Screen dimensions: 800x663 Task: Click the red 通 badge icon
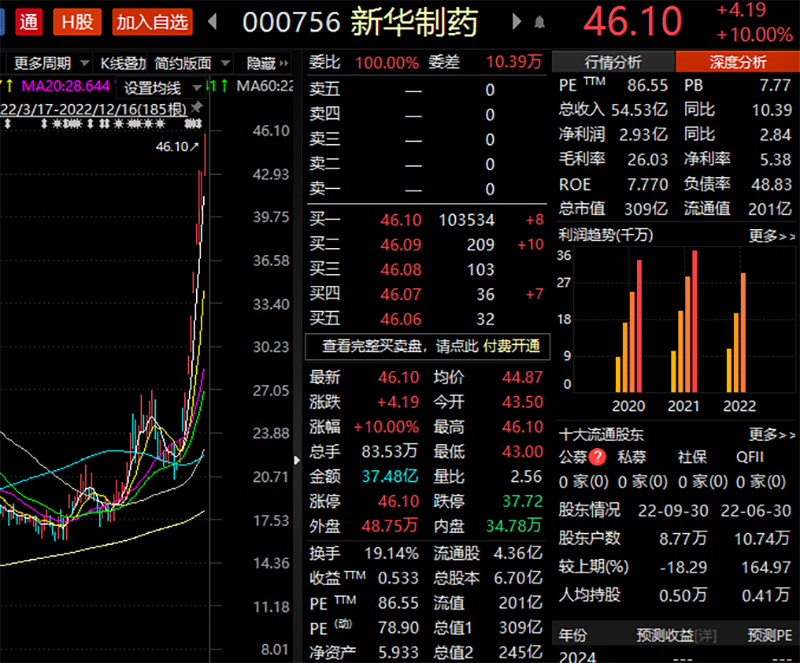pos(29,22)
